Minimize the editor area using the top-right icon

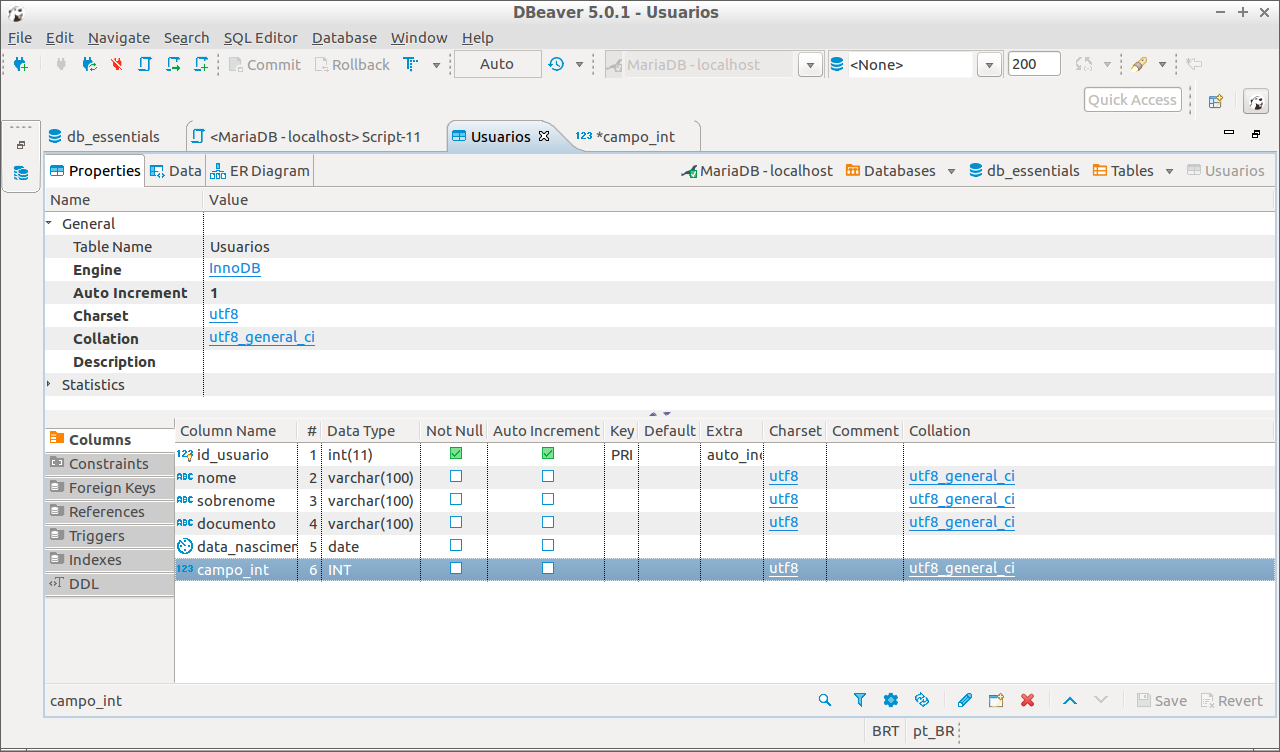(x=1229, y=133)
